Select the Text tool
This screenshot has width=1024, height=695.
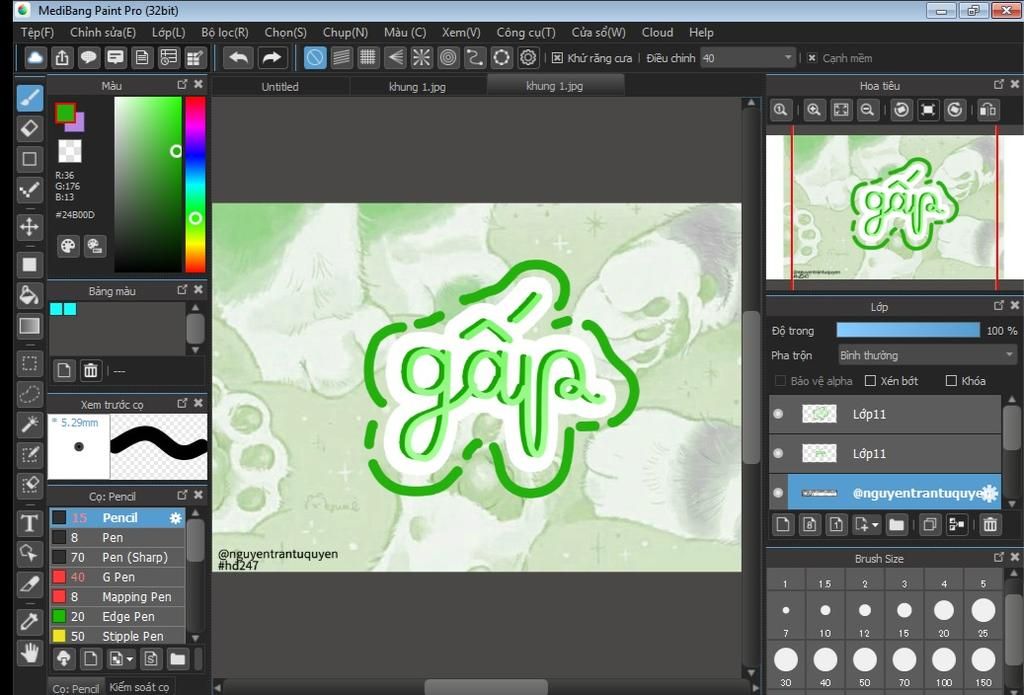pos(29,523)
